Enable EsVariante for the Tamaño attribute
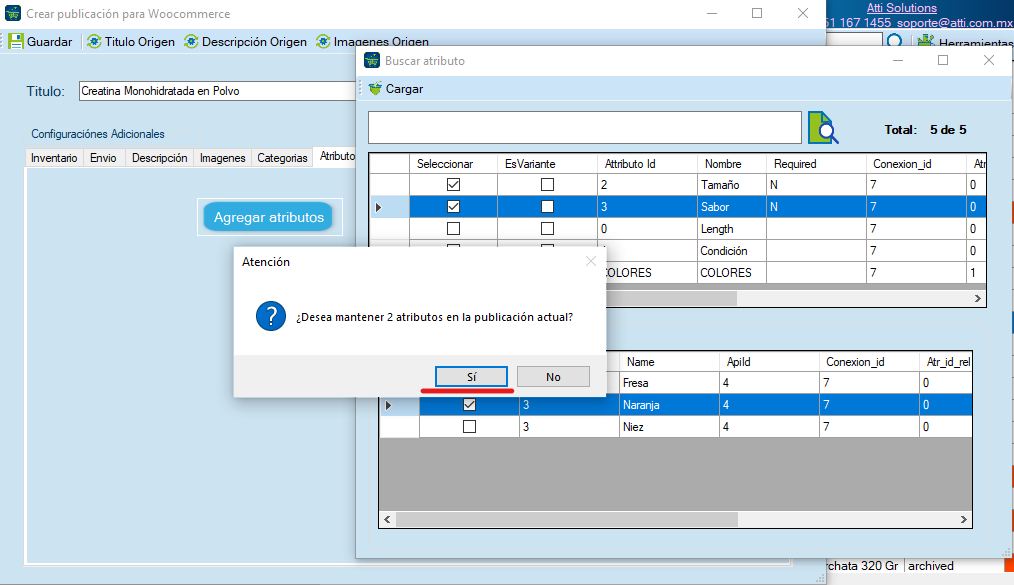This screenshot has height=585, width=1014. point(547,185)
